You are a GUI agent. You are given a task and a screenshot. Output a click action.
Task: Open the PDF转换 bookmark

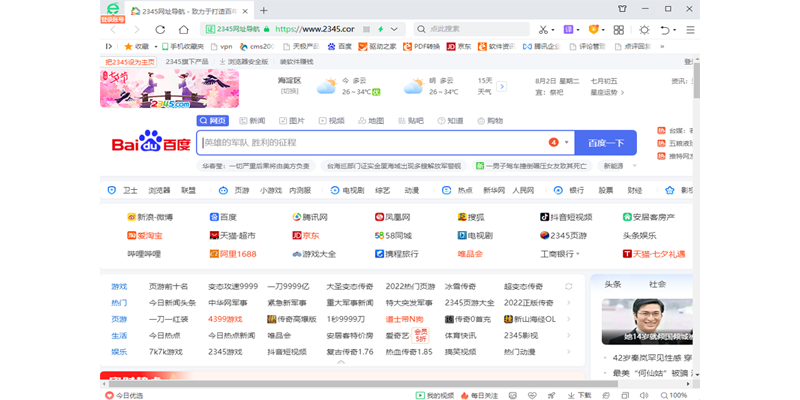421,46
